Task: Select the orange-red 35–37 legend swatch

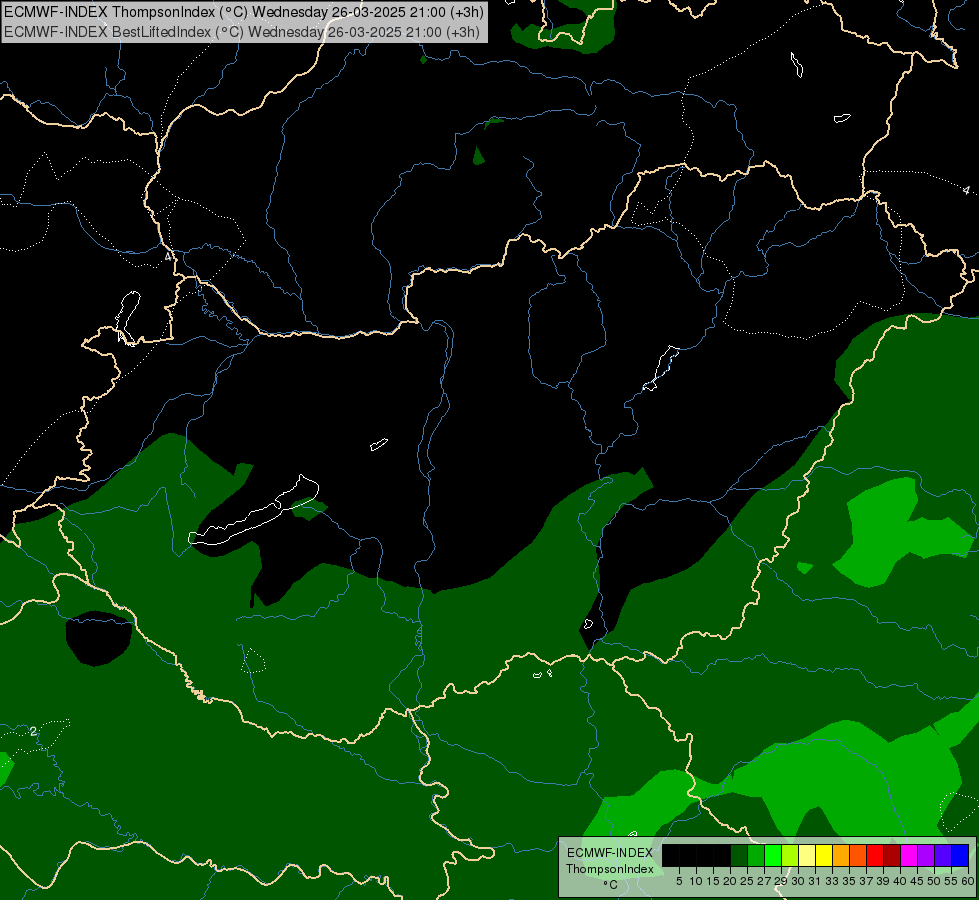Action: point(858,855)
